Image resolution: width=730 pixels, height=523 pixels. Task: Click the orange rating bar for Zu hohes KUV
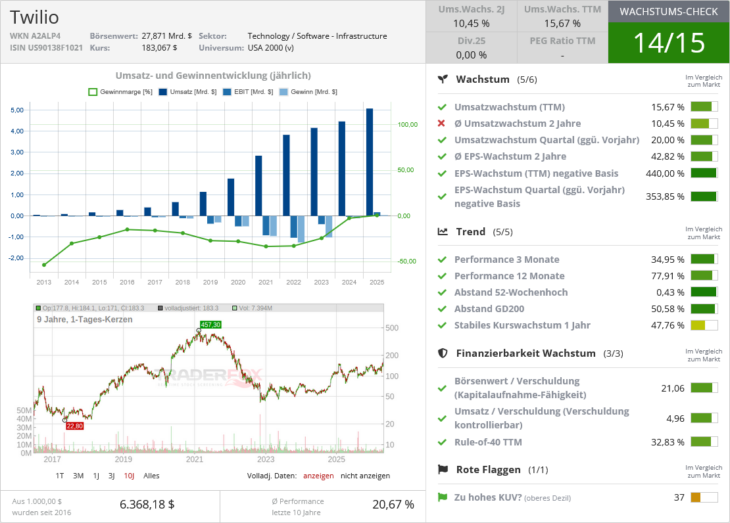tap(704, 497)
